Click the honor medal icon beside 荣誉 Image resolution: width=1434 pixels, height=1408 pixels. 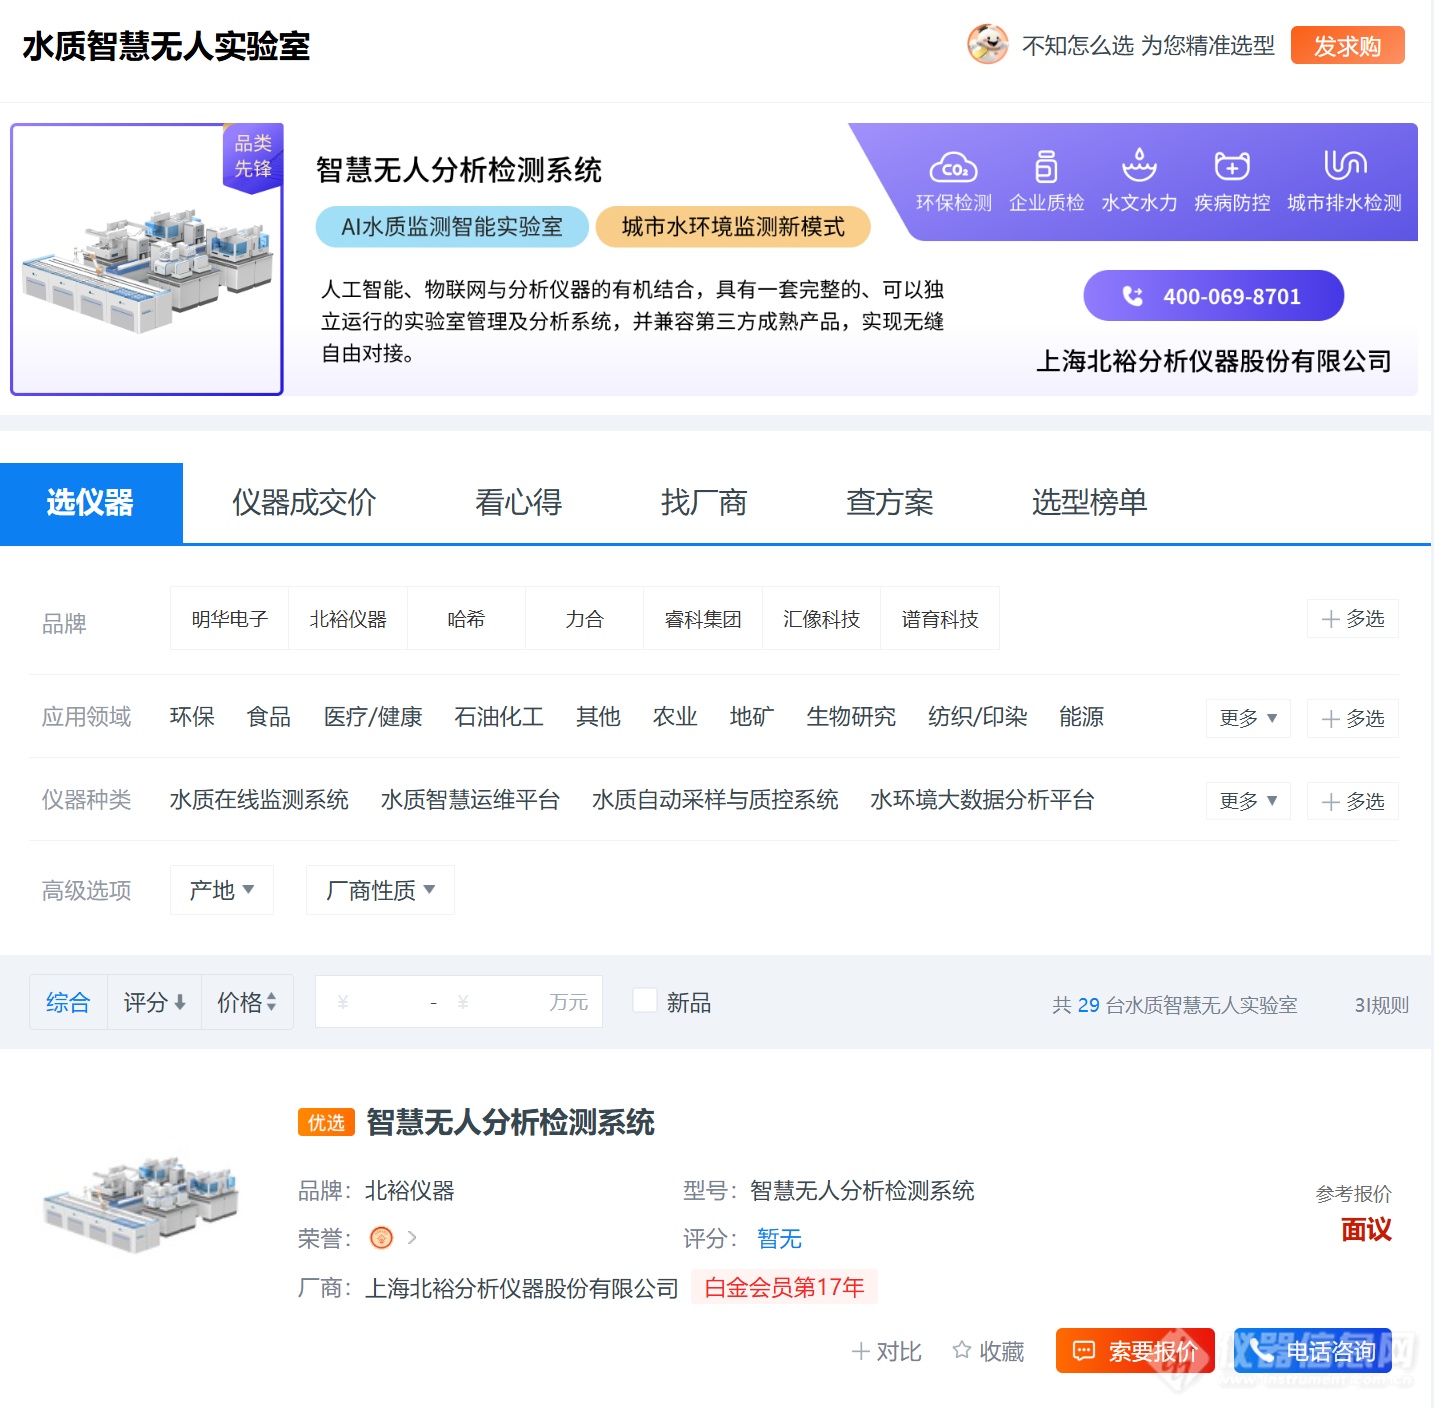[381, 1238]
